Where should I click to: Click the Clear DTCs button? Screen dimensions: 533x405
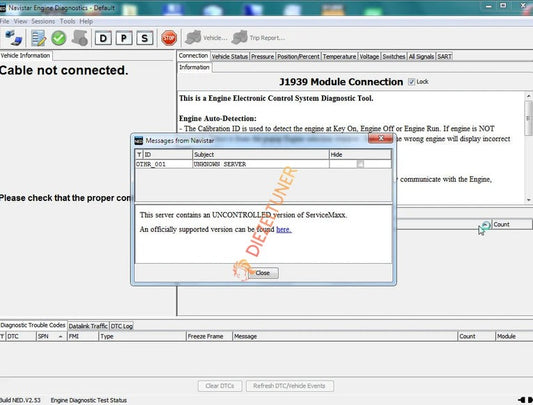[x=220, y=386]
